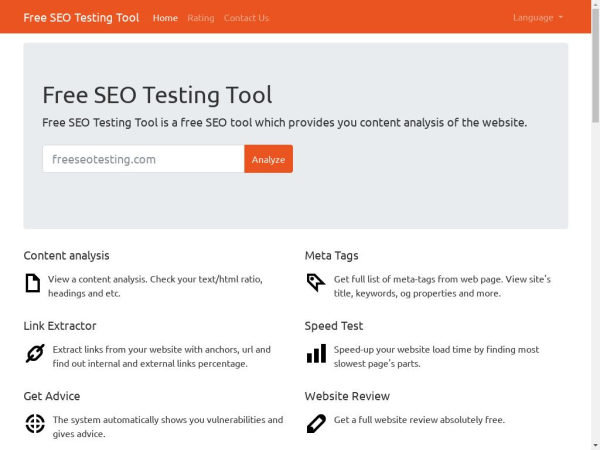This screenshot has height=450, width=600.
Task: Click the Meta Tags heading
Action: coord(331,255)
